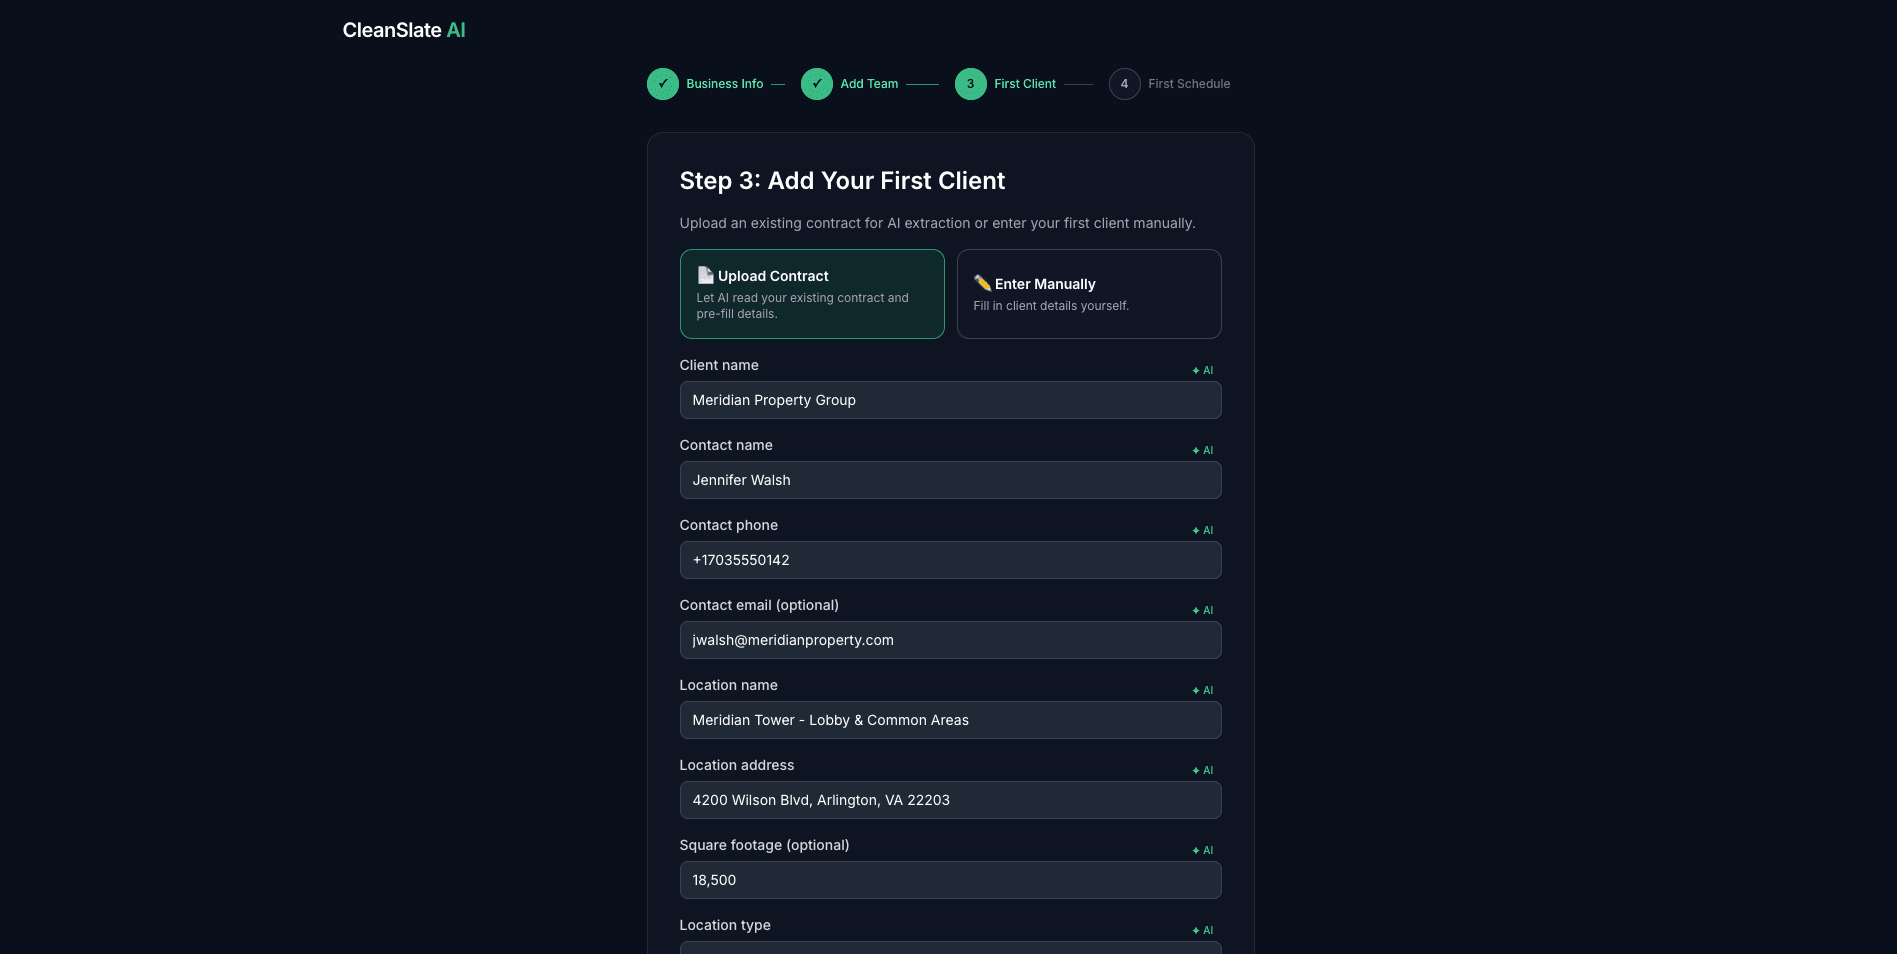This screenshot has height=954, width=1897.
Task: Click the AI badge next to Location type
Action: (1201, 930)
